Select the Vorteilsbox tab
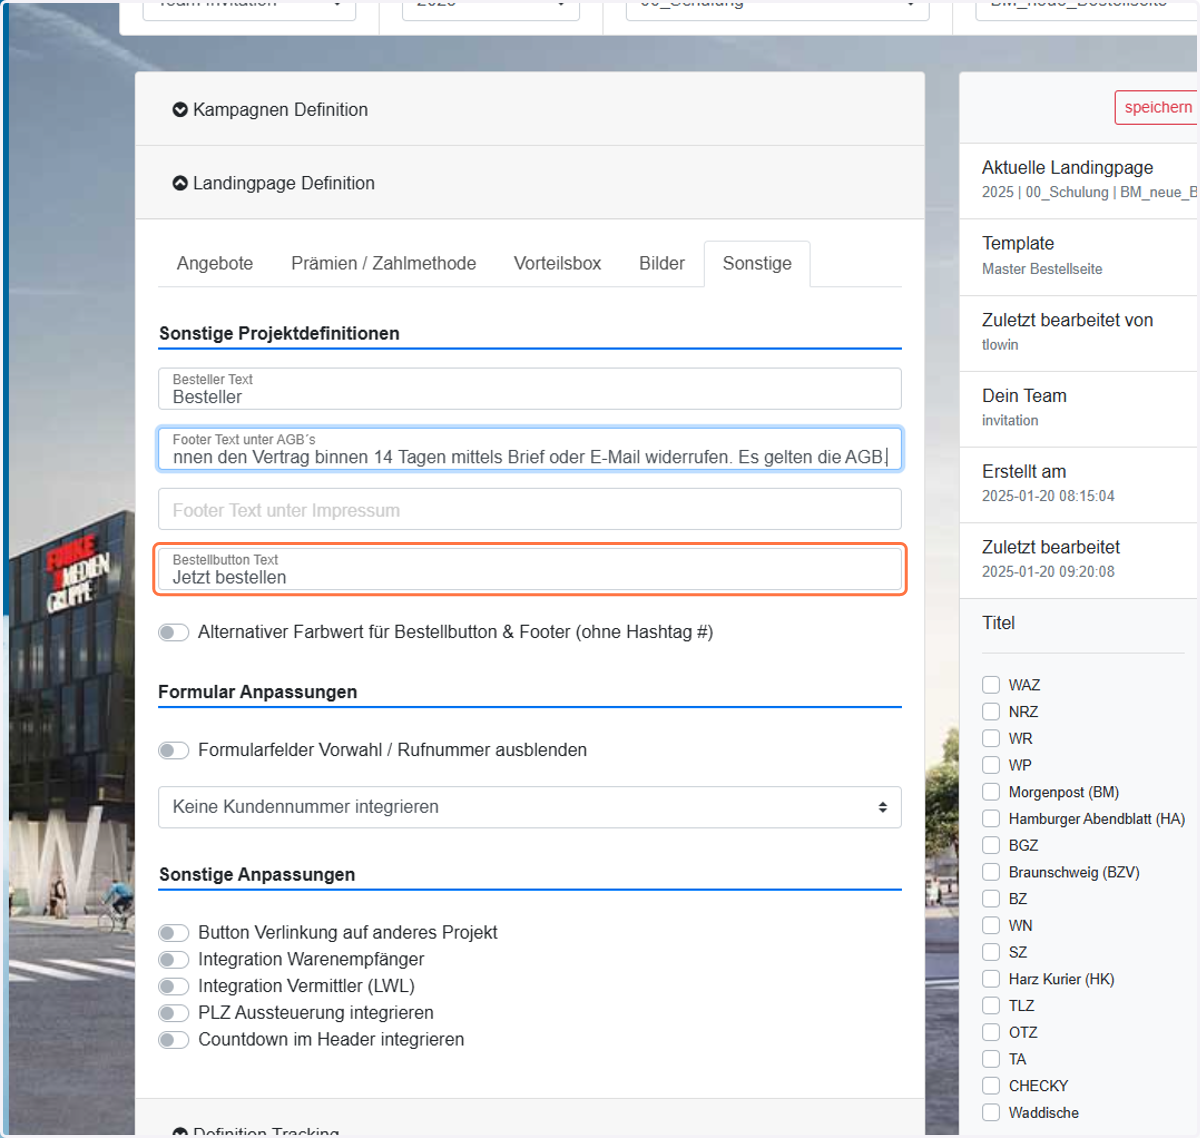The width and height of the screenshot is (1200, 1138). click(x=557, y=264)
